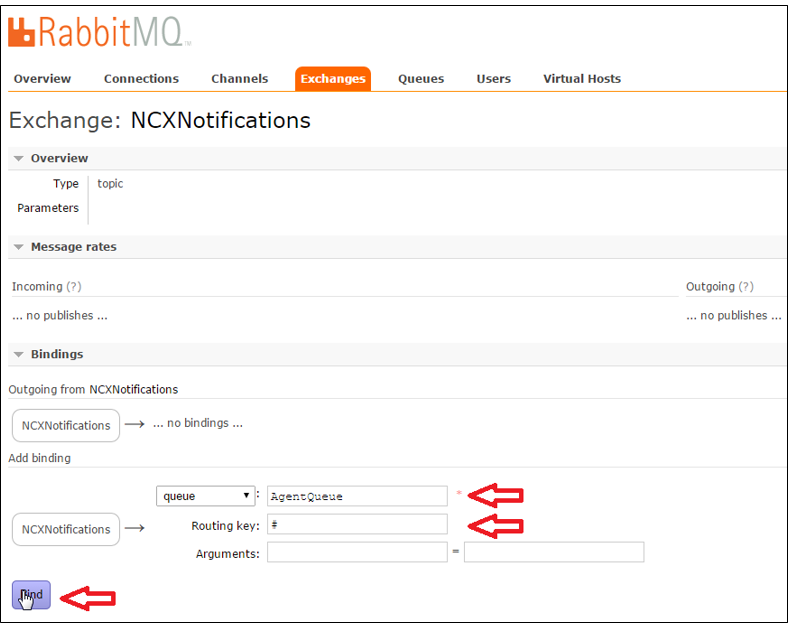Open the Virtual Hosts tab
This screenshot has height=623, width=790.
[x=582, y=79]
